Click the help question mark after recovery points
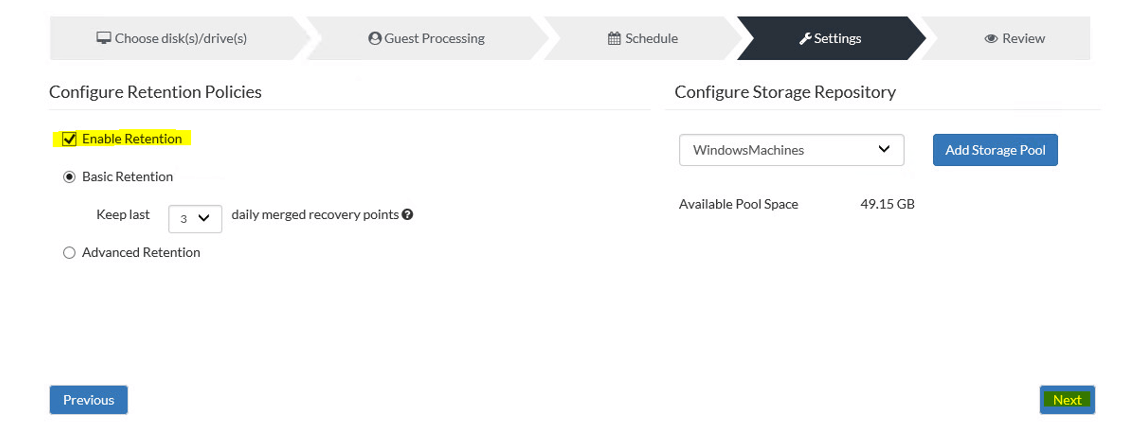 tap(408, 214)
